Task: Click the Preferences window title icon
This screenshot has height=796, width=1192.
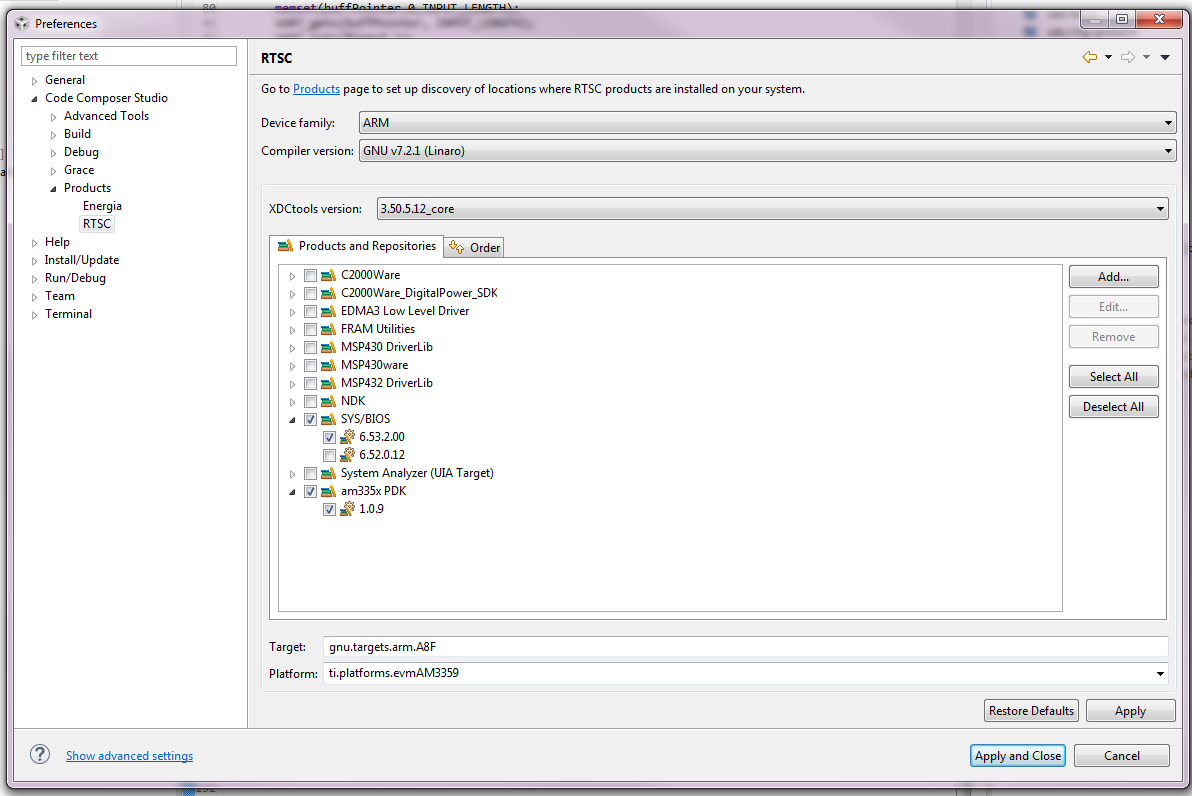Action: (22, 24)
